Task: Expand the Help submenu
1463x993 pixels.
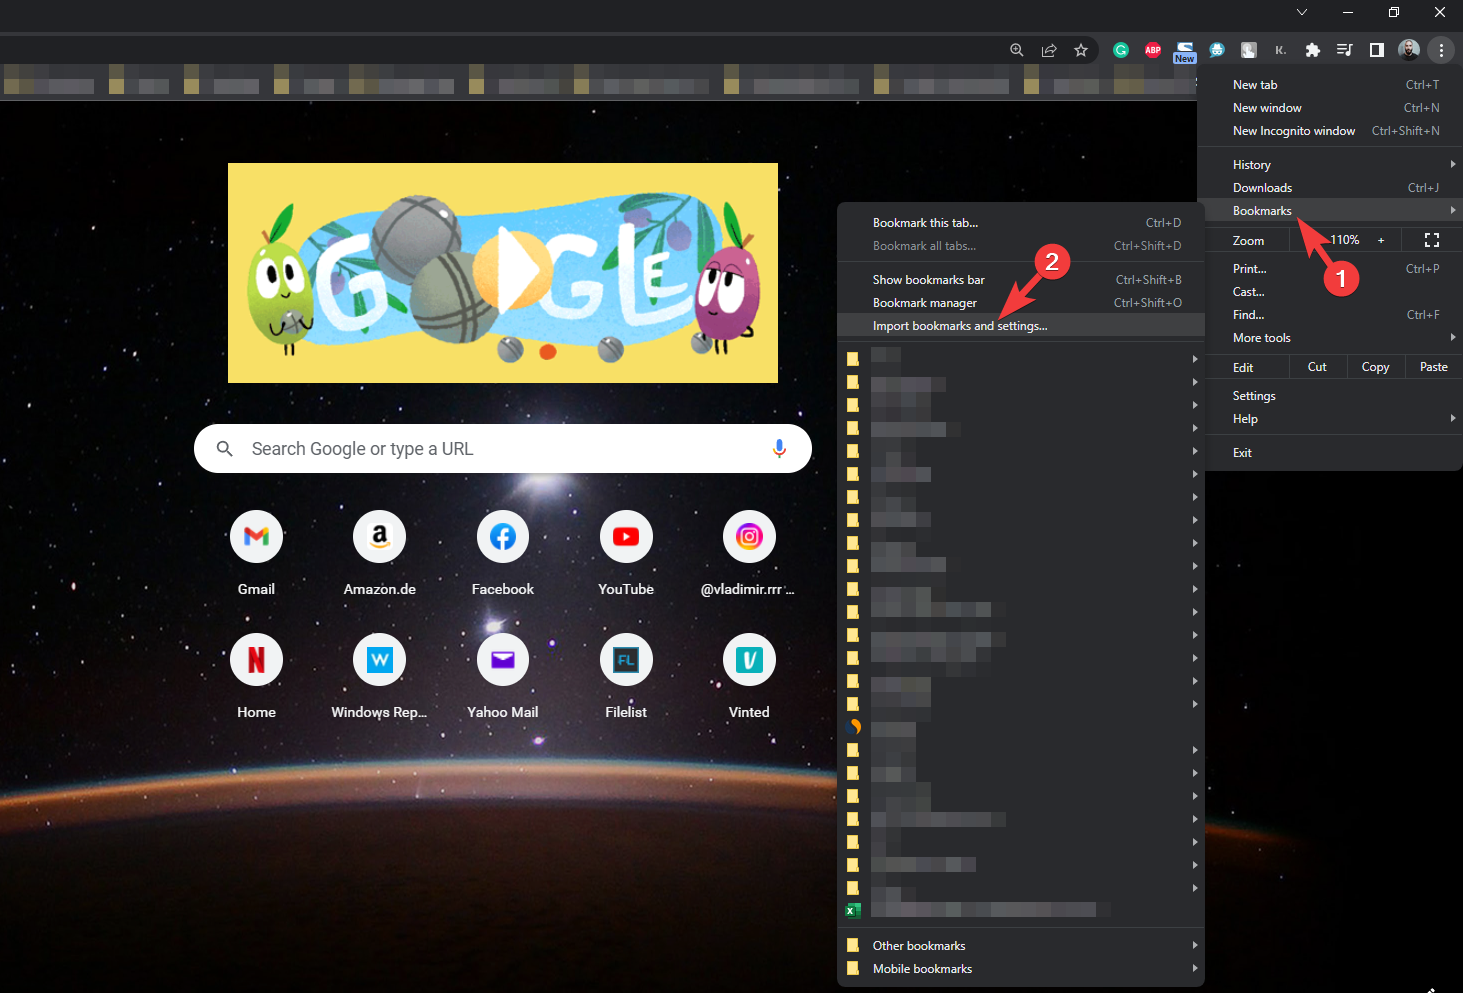Action: pyautogui.click(x=1330, y=419)
